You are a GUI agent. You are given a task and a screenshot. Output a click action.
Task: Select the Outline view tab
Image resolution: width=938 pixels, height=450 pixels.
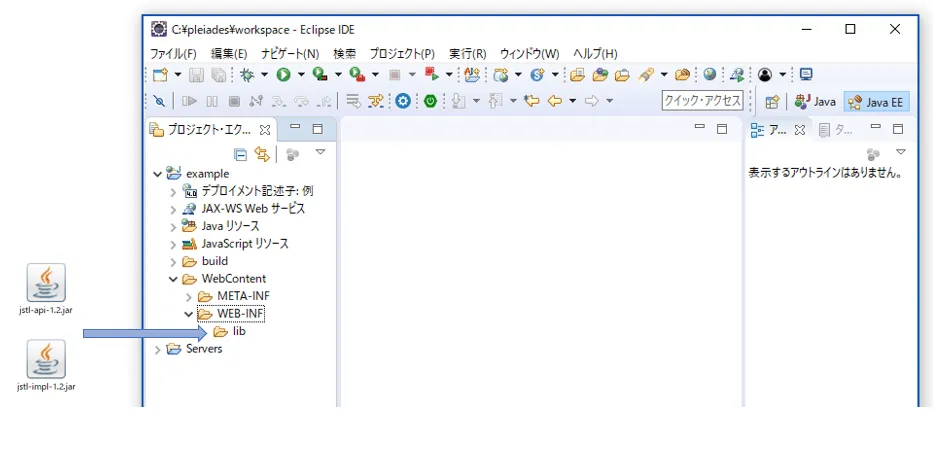[x=778, y=130]
